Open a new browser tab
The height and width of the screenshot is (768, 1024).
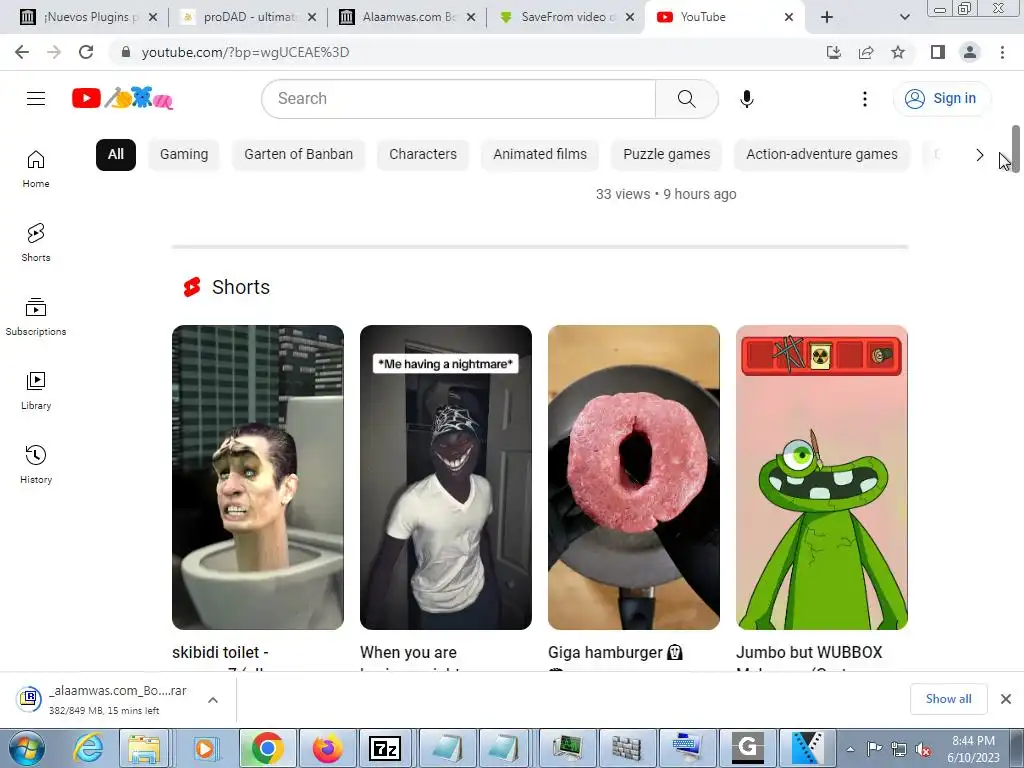coord(827,17)
